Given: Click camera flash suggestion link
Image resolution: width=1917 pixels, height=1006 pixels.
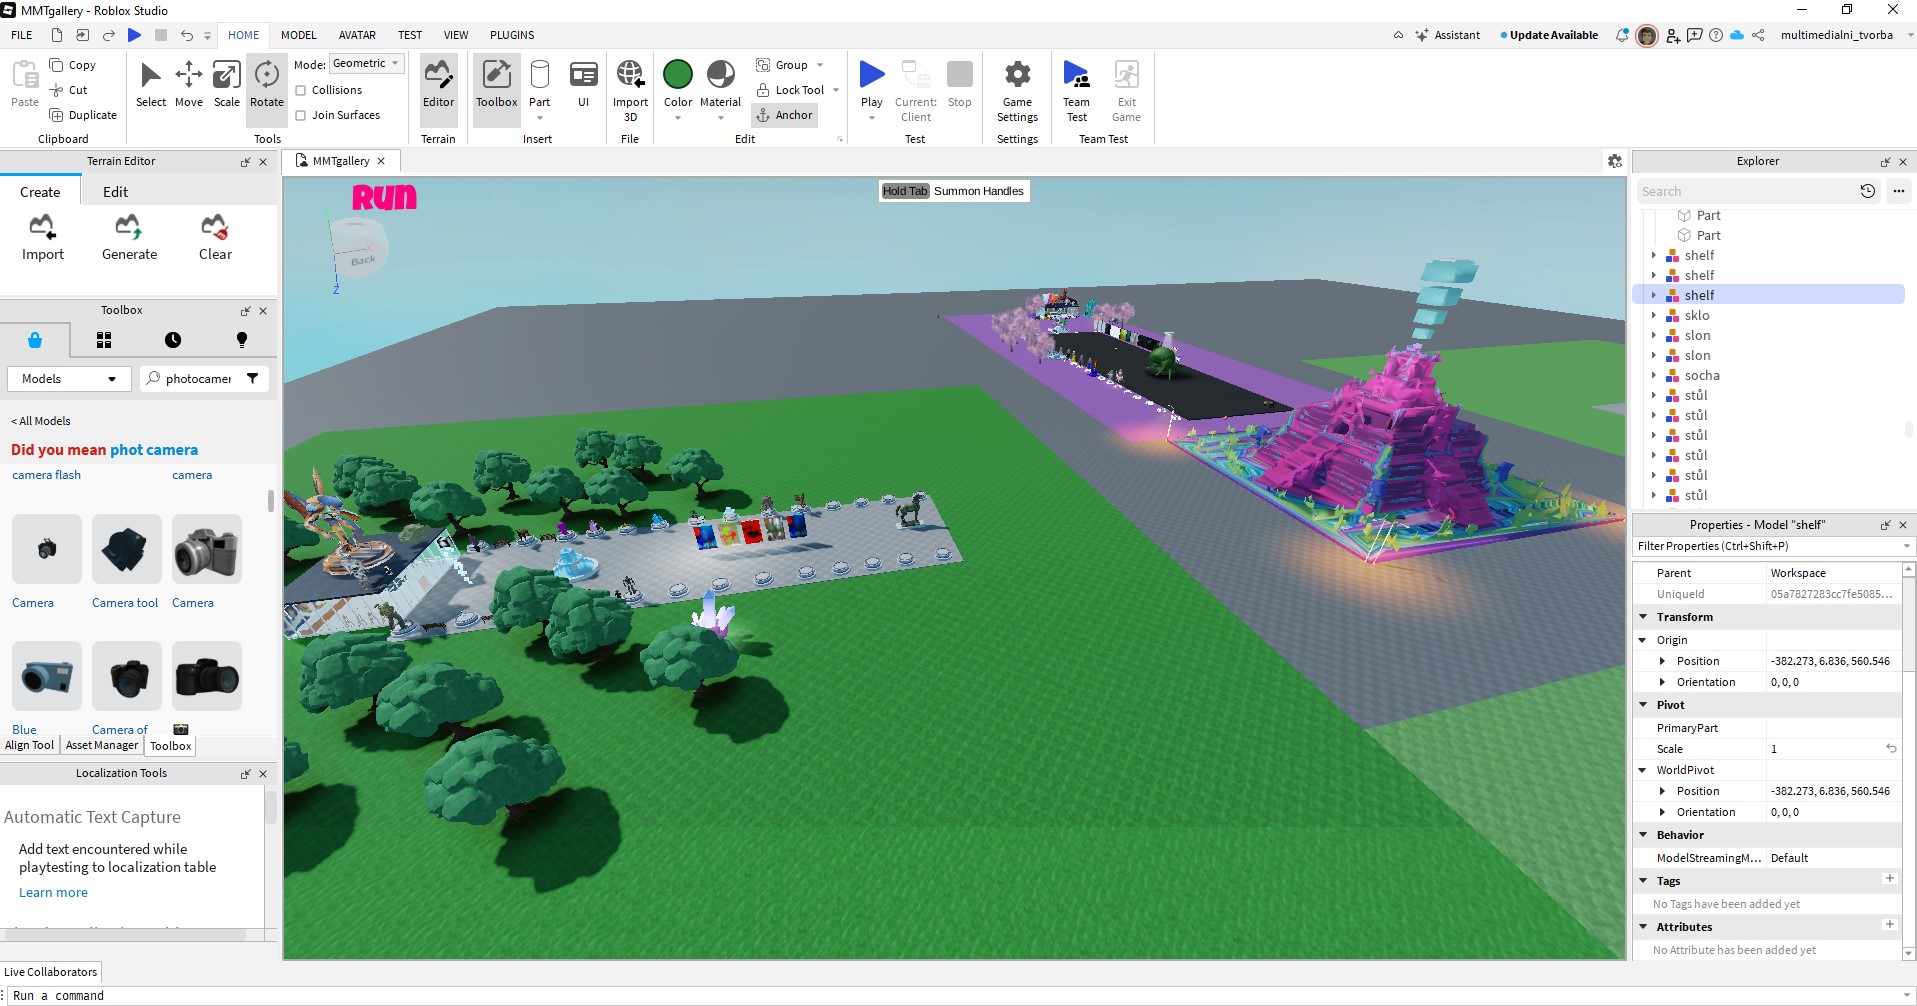Looking at the screenshot, I should click(46, 475).
